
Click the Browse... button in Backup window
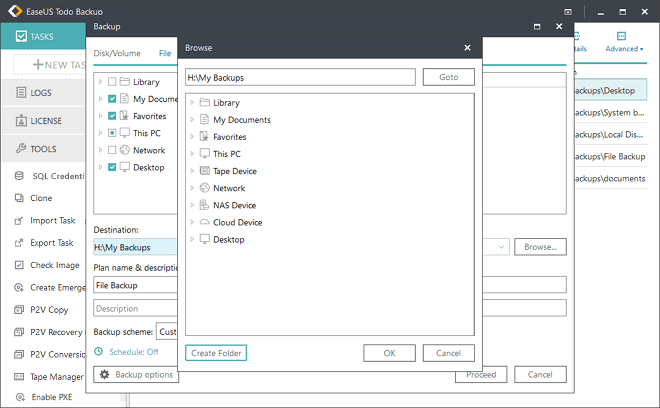[540, 247]
